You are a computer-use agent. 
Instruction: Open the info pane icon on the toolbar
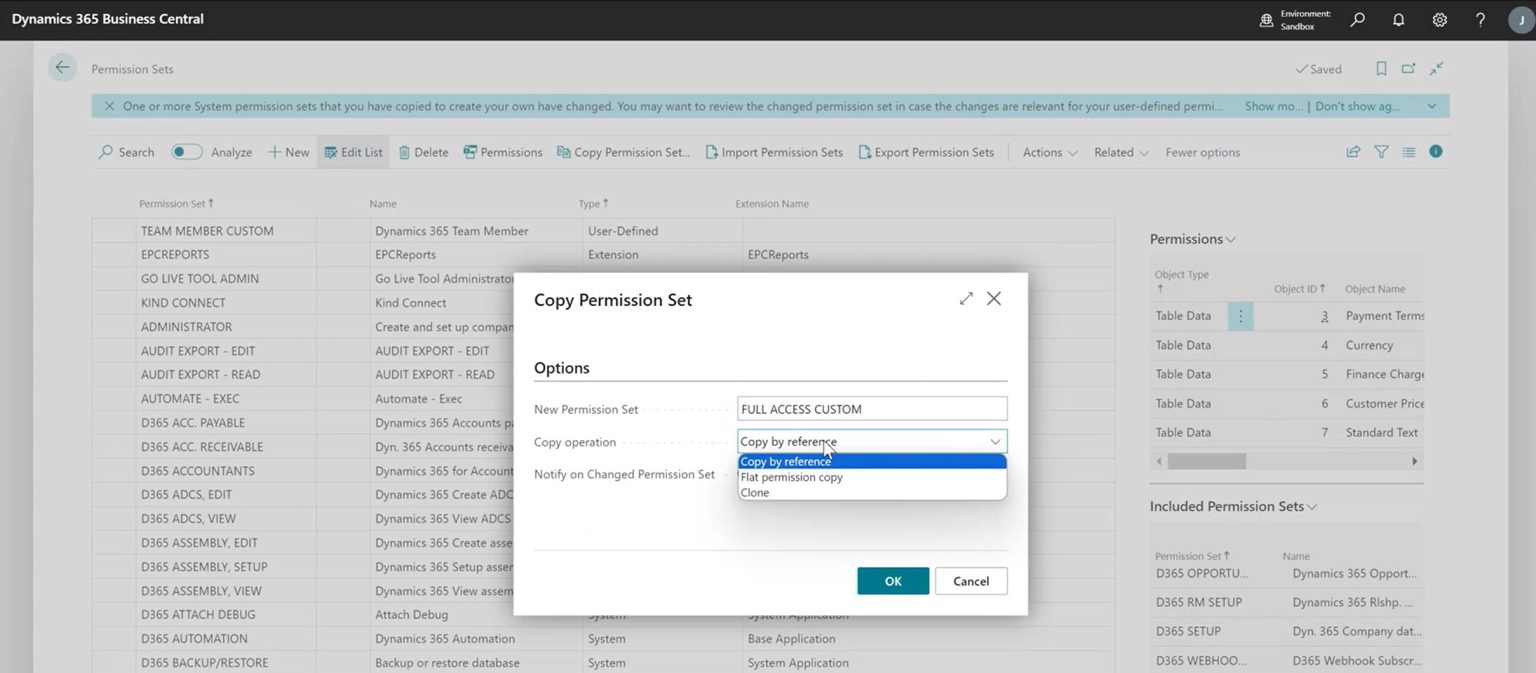1436,151
